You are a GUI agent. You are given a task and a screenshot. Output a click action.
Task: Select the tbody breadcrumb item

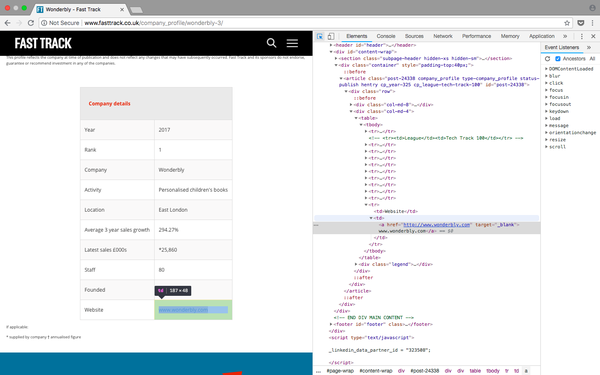tap(492, 371)
